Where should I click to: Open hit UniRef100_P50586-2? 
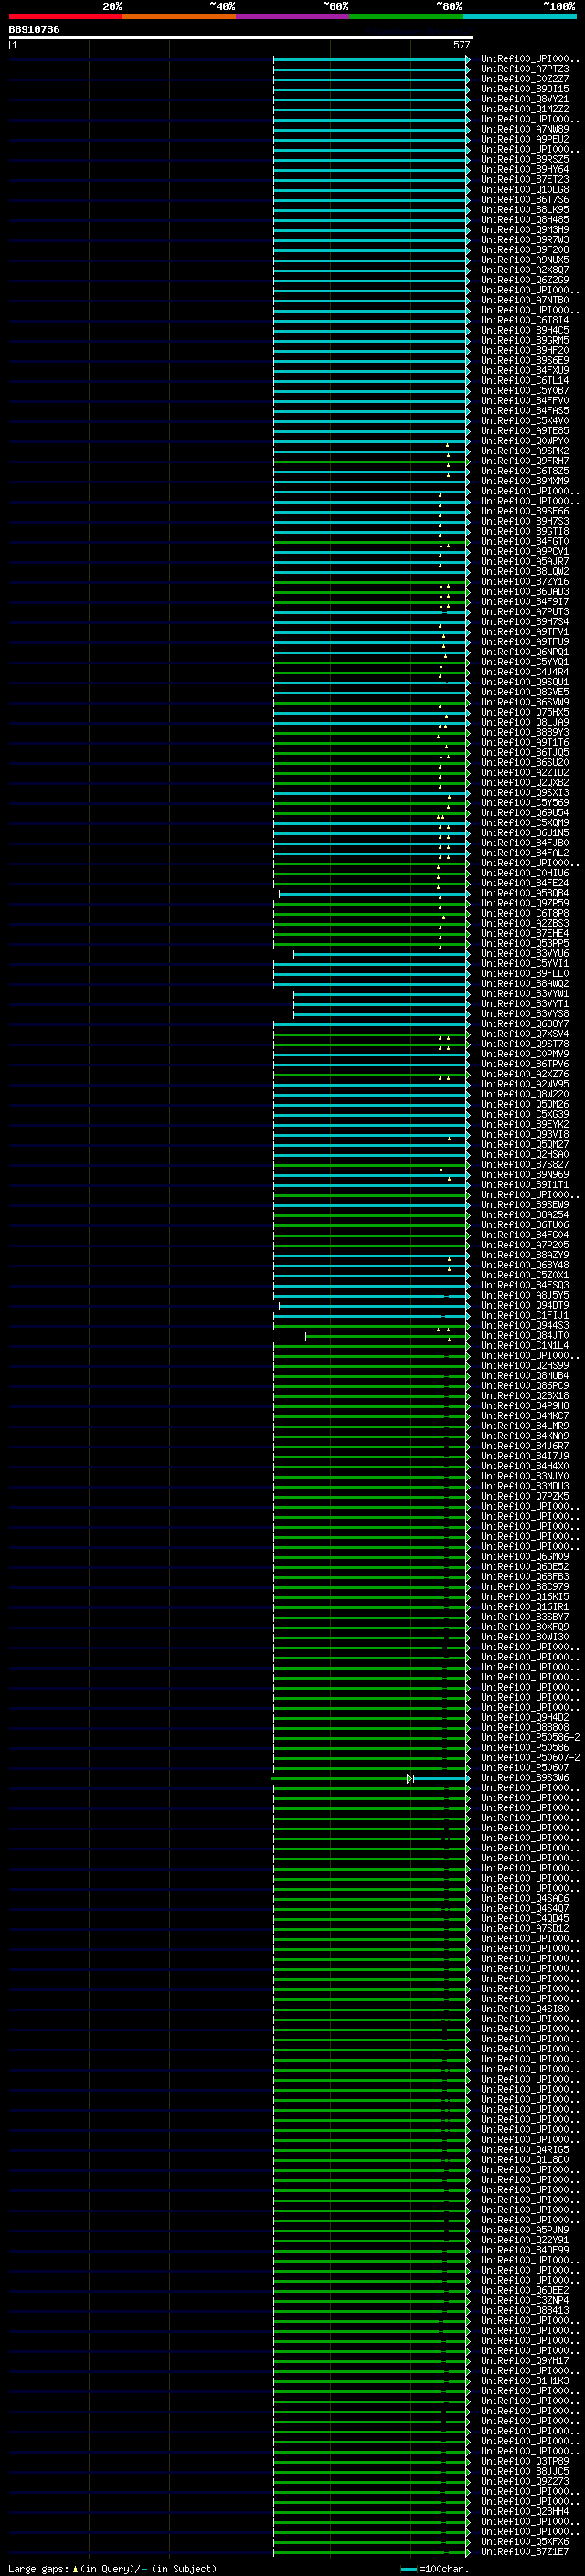pyautogui.click(x=530, y=1737)
